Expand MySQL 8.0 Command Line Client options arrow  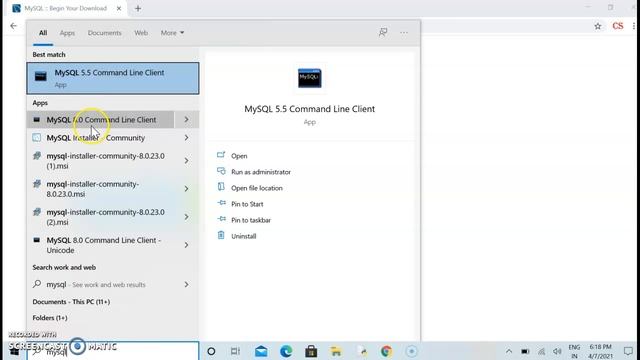187,120
